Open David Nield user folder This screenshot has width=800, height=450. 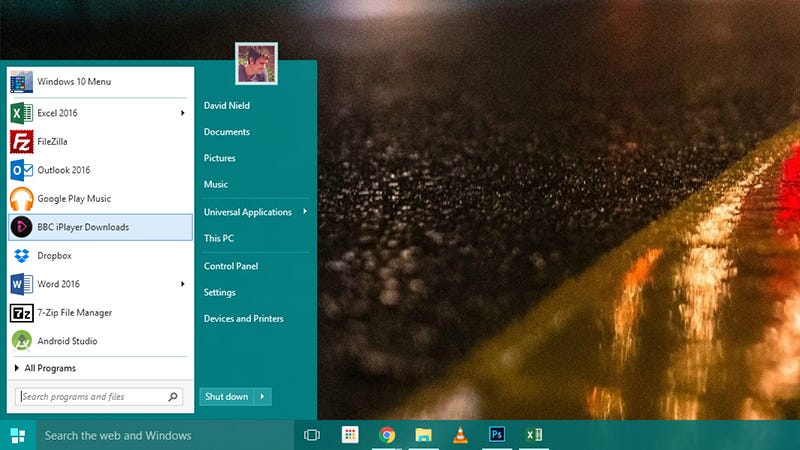227,106
